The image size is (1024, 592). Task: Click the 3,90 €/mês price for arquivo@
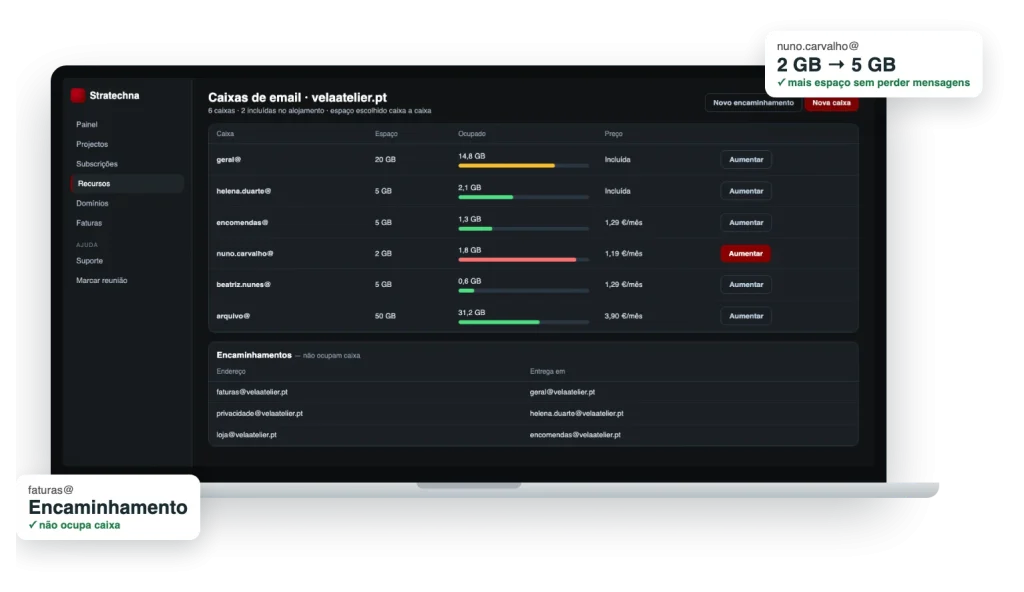click(624, 316)
